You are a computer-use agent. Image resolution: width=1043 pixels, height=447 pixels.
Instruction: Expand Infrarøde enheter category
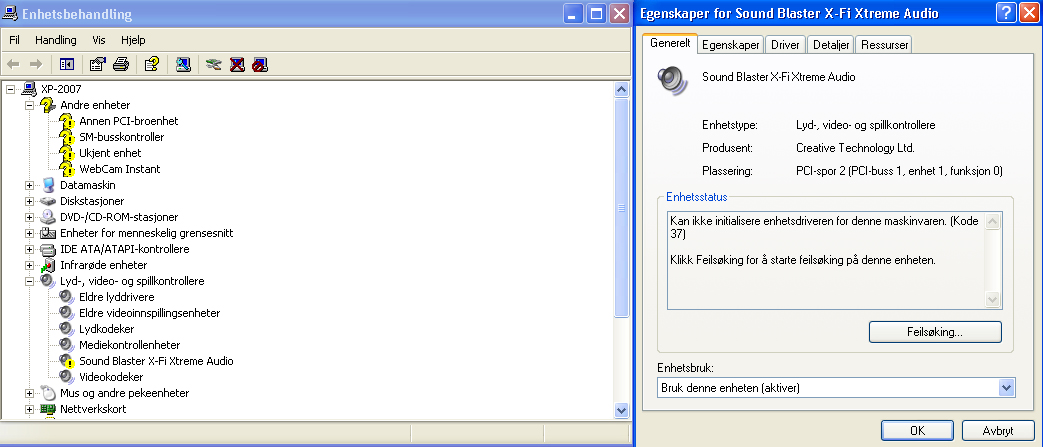[29, 265]
